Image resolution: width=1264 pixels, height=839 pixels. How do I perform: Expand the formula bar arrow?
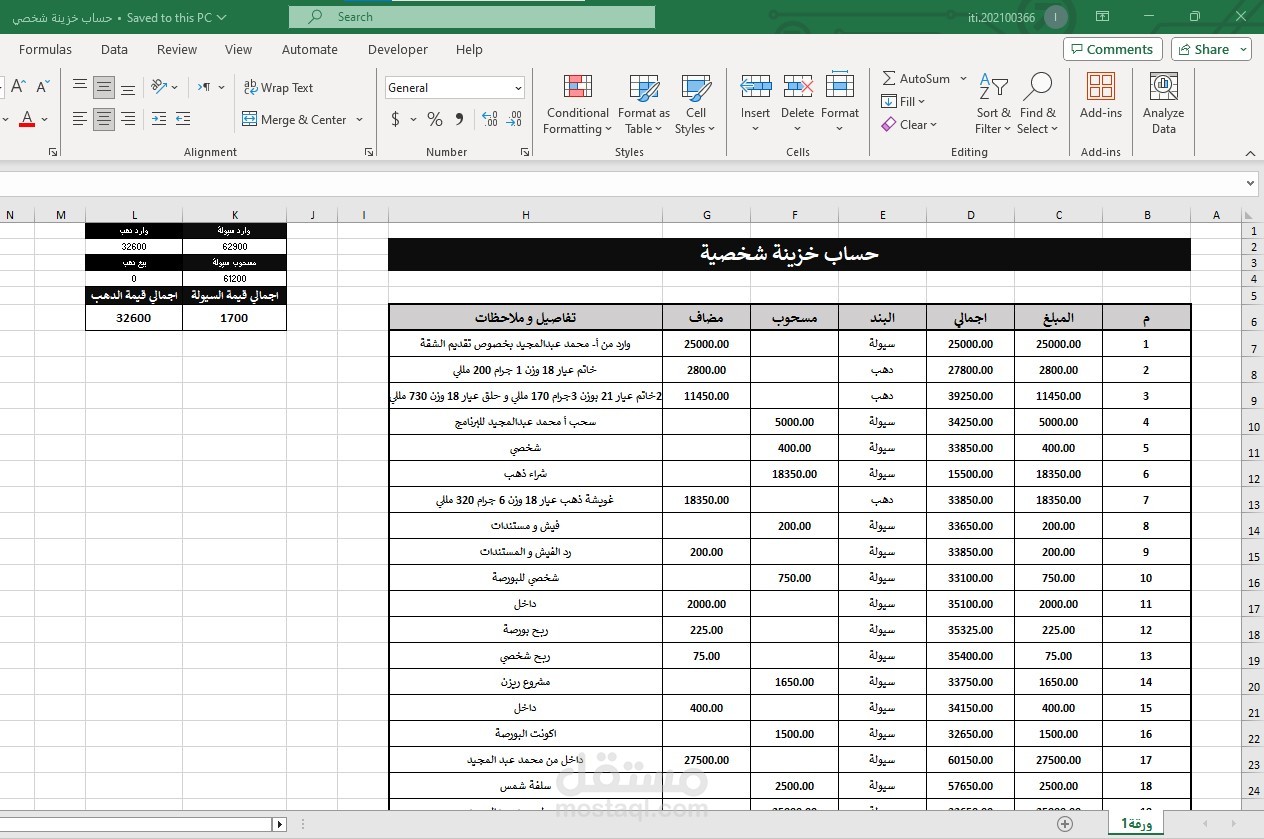[x=1250, y=184]
